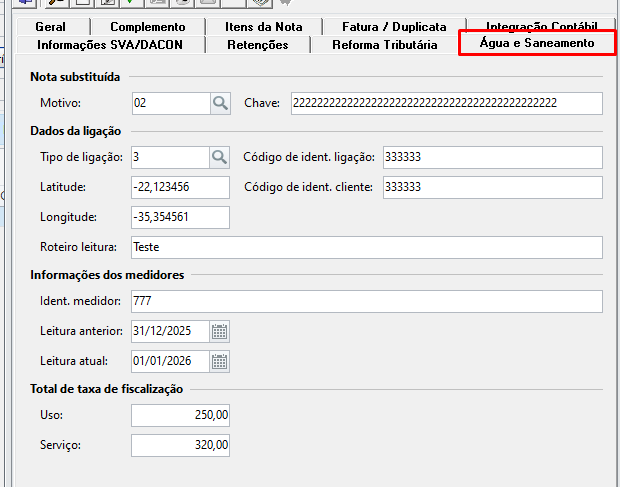Select the Água e Saneamento tab
Image resolution: width=620 pixels, height=487 pixels.
click(537, 43)
